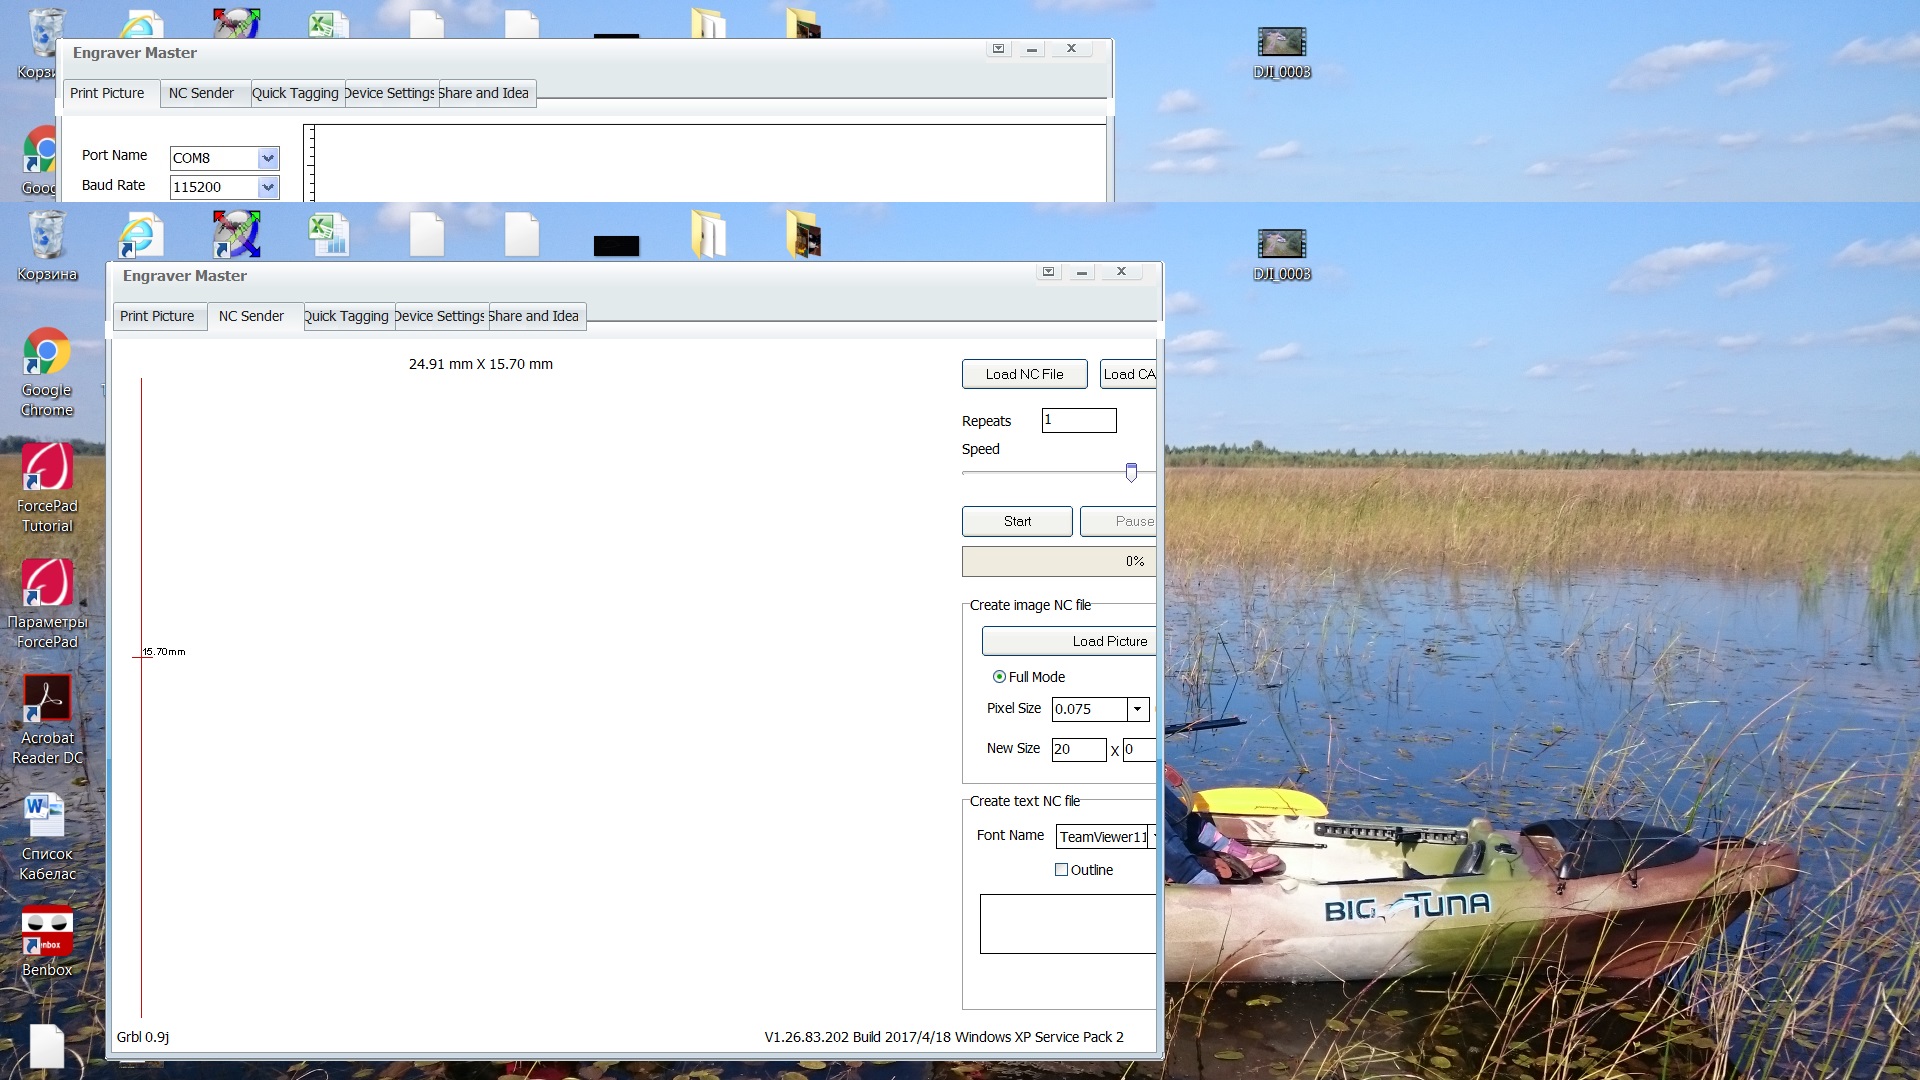1920x1080 pixels.
Task: Open Список Кабелас Word document icon
Action: click(46, 816)
